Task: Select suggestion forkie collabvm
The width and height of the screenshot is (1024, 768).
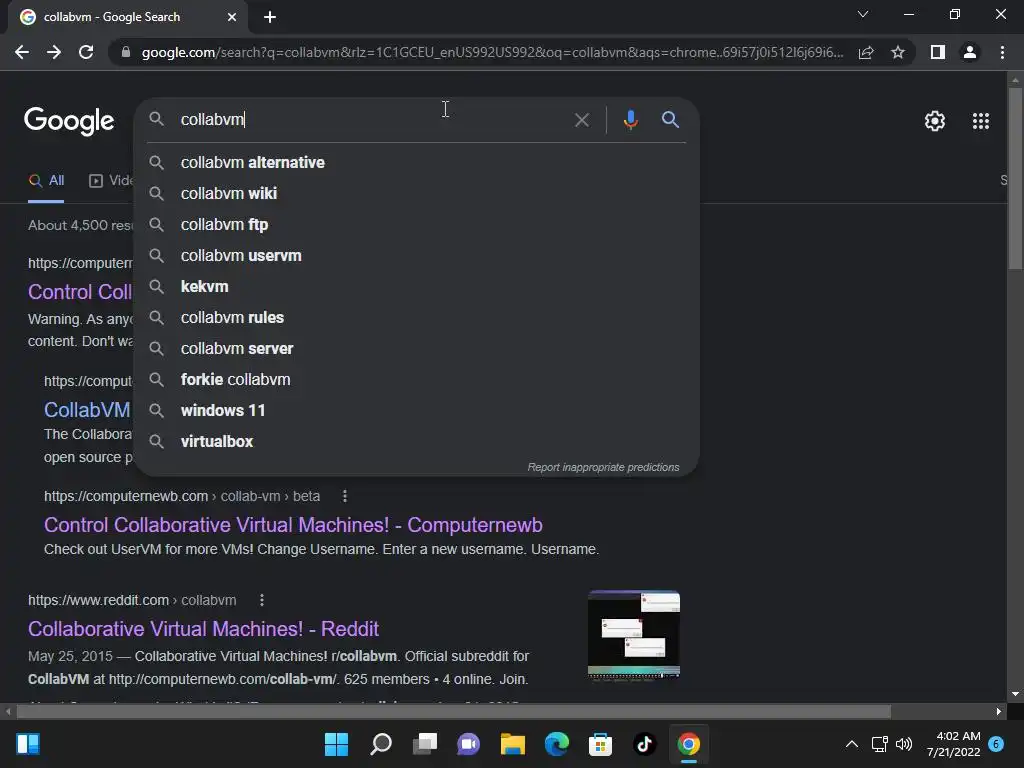Action: tap(417, 379)
